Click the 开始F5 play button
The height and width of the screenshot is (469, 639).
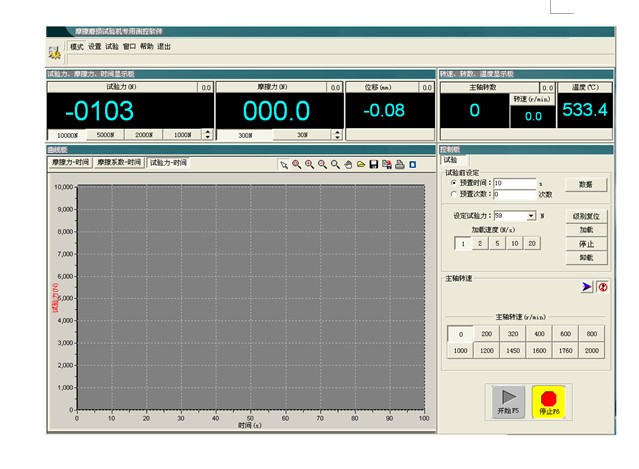[x=508, y=401]
